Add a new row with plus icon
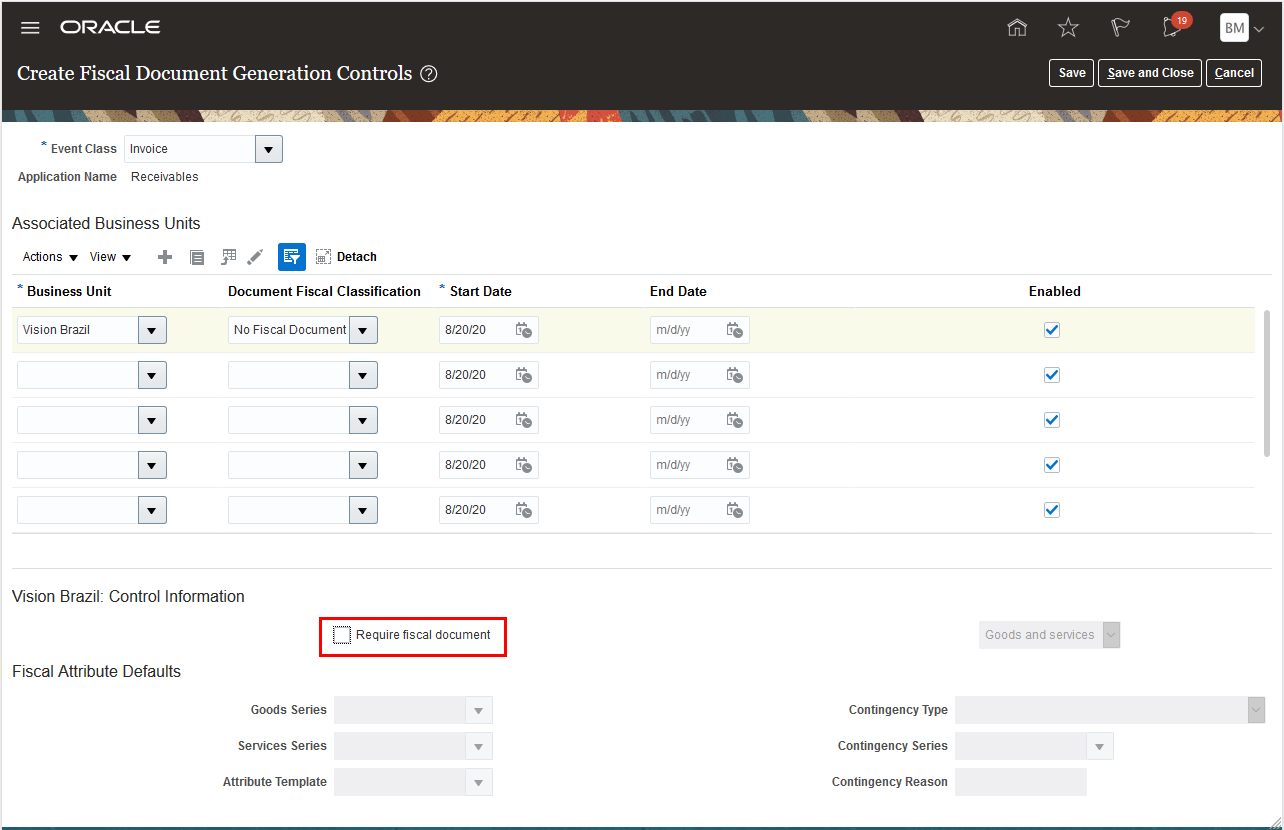The width and height of the screenshot is (1284, 830). pyautogui.click(x=165, y=257)
